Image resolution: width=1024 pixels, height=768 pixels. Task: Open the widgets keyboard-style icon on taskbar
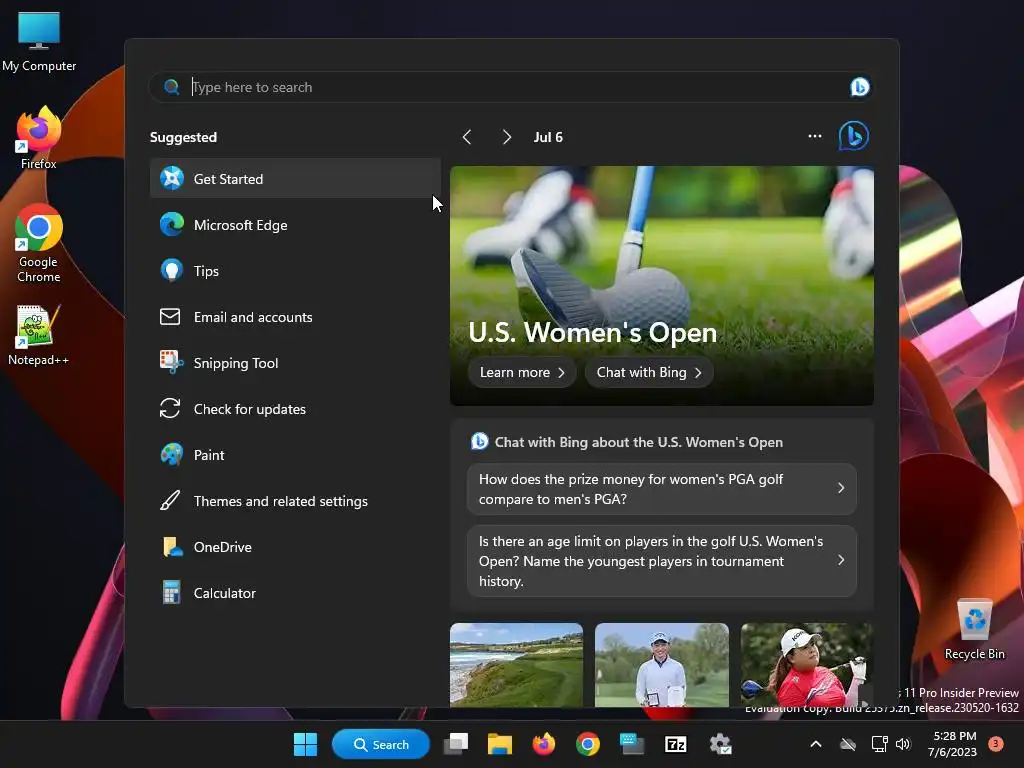(x=632, y=744)
